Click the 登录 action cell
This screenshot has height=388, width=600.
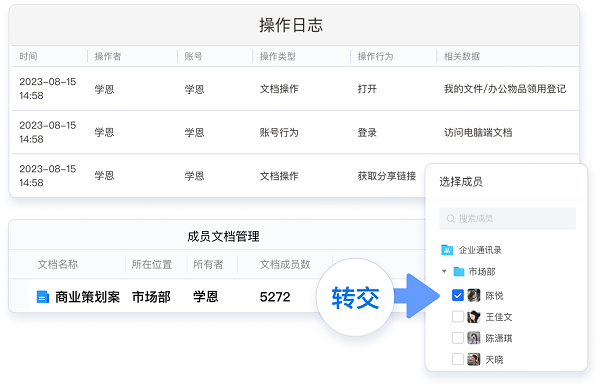[367, 132]
